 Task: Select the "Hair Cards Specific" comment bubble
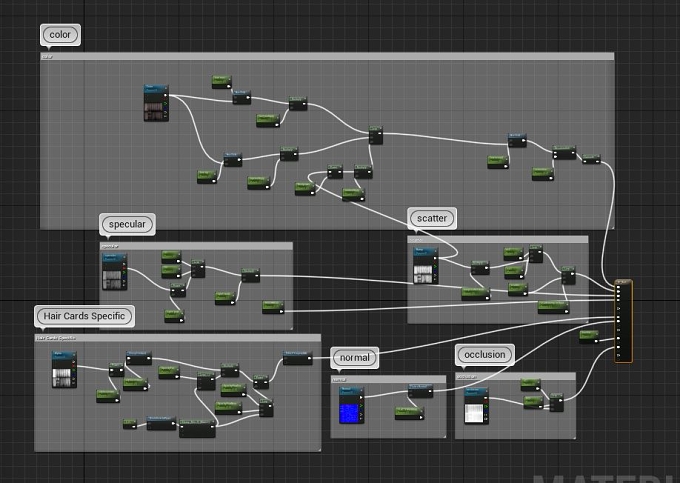click(84, 316)
